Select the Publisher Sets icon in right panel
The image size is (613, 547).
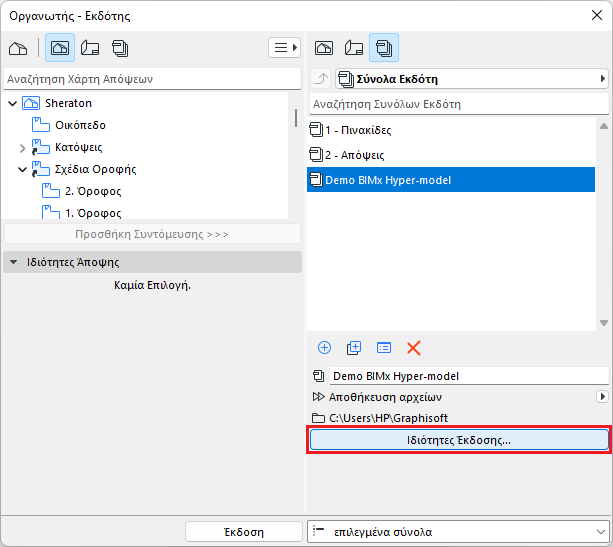click(384, 48)
